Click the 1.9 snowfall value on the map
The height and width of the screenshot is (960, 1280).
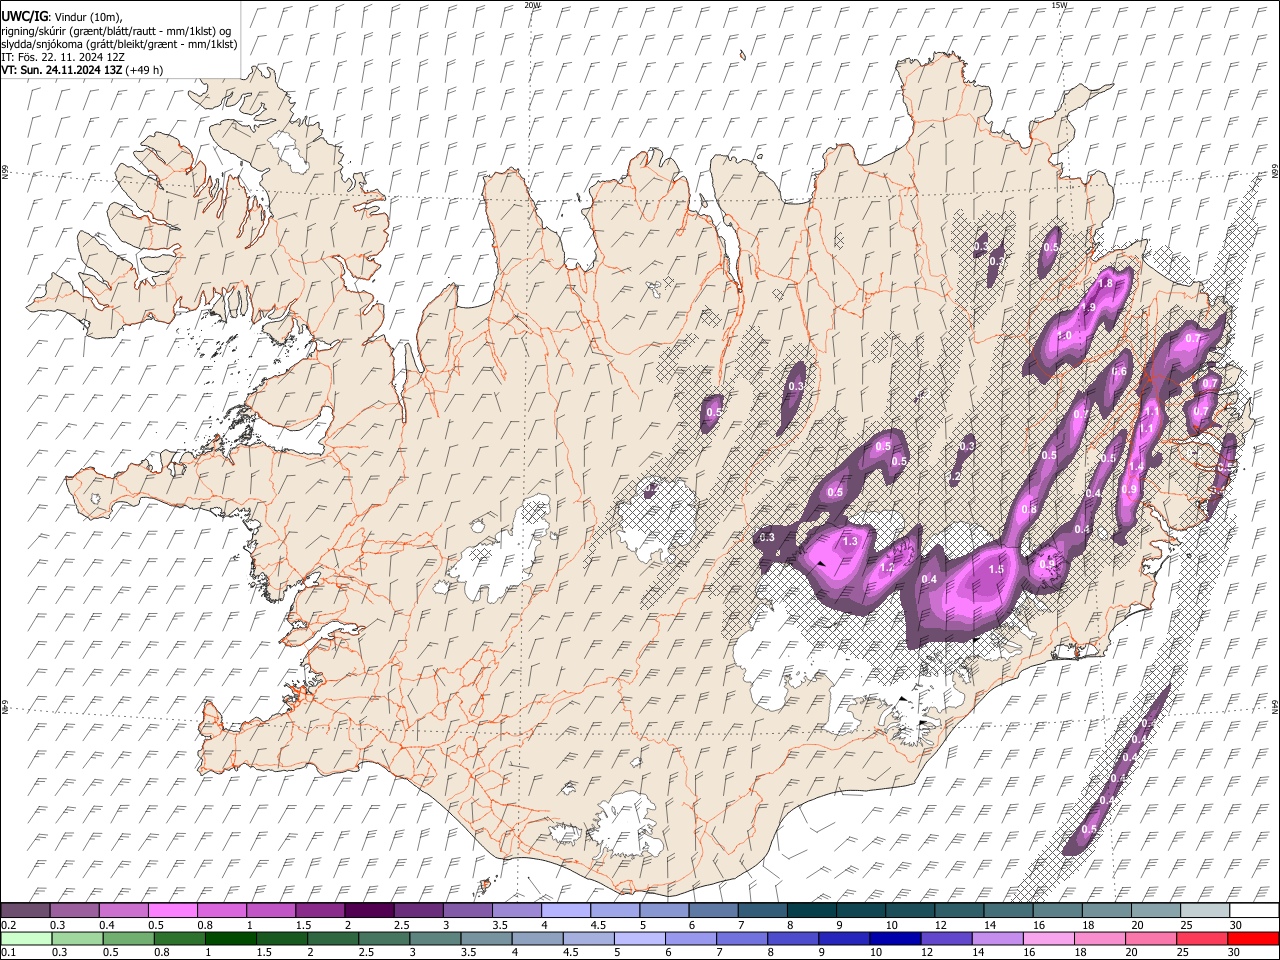pyautogui.click(x=1090, y=307)
